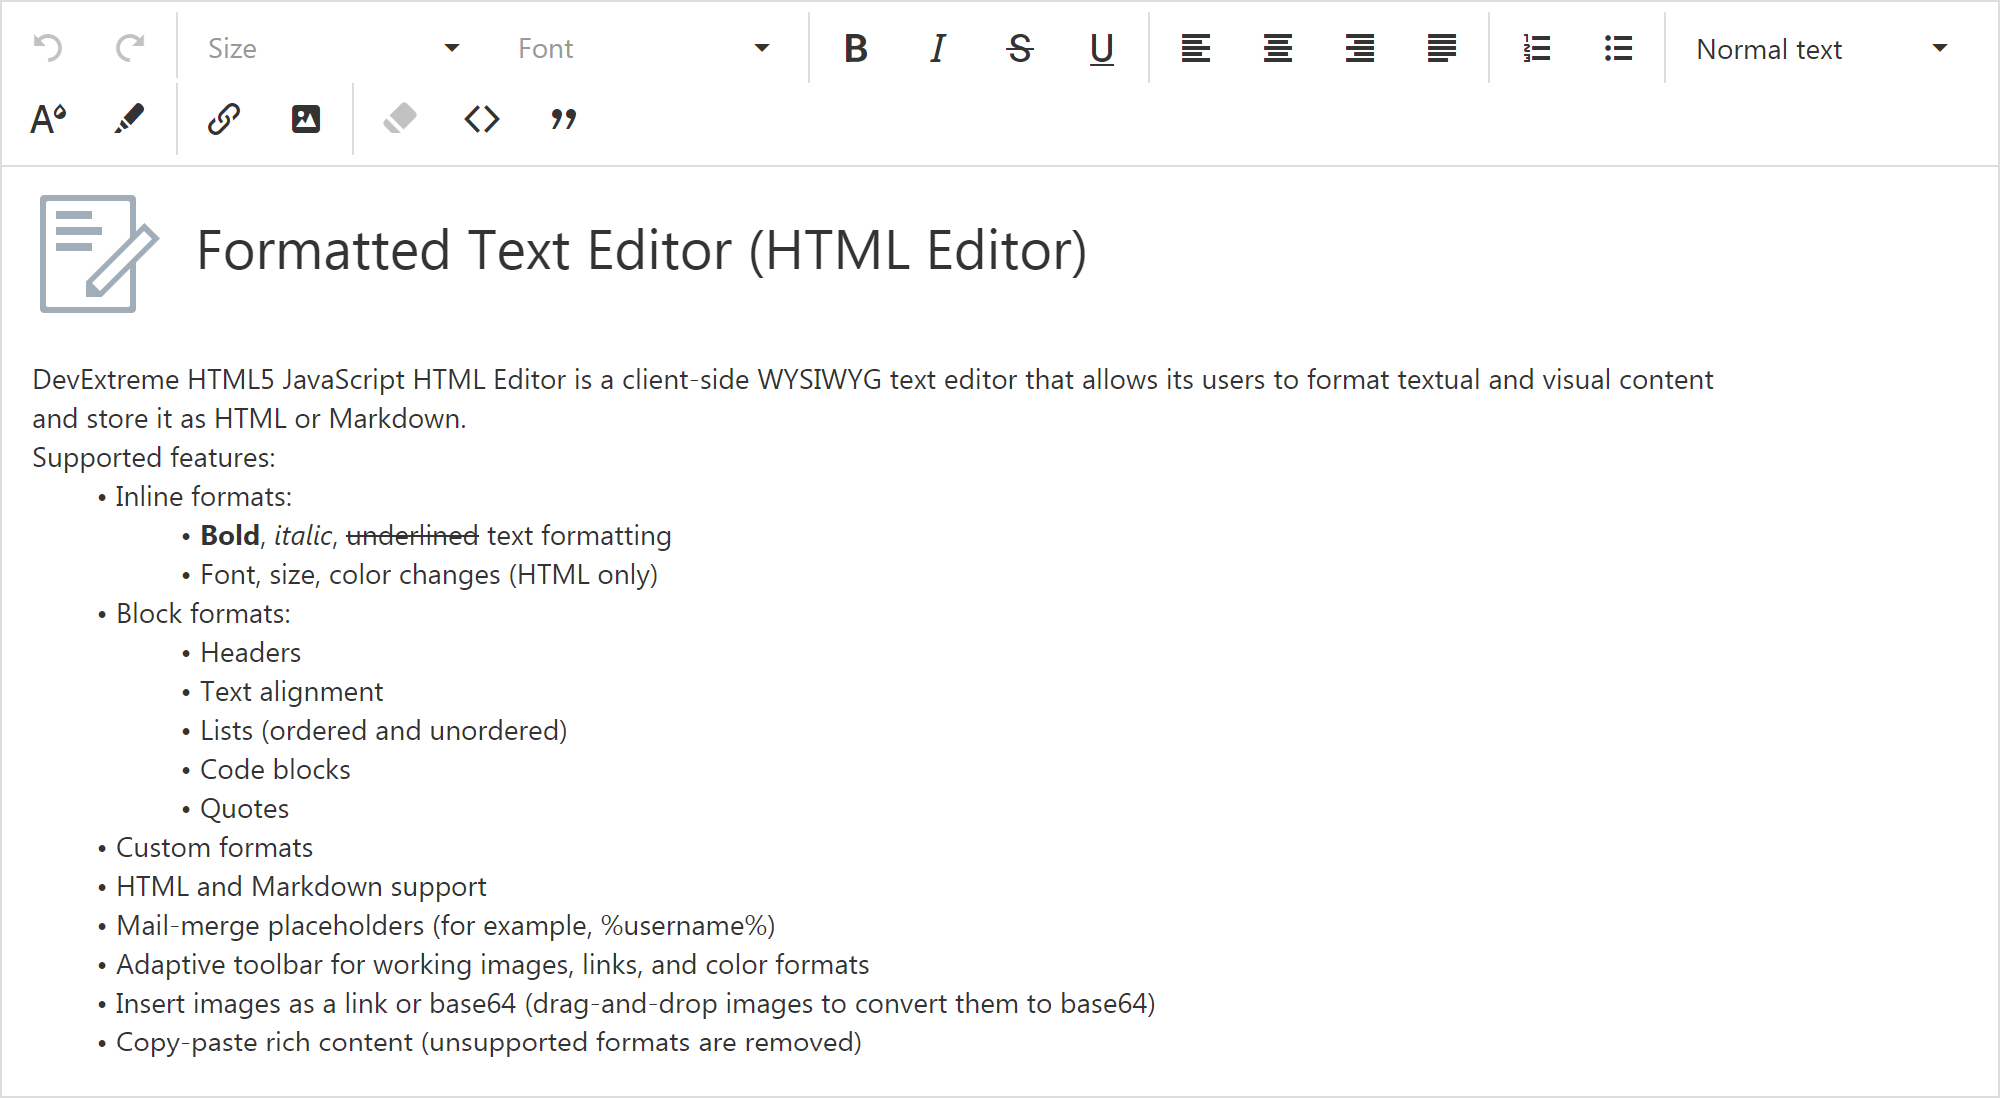Apply ordered list formatting
Screen dimensions: 2000x1098
[x=1536, y=48]
